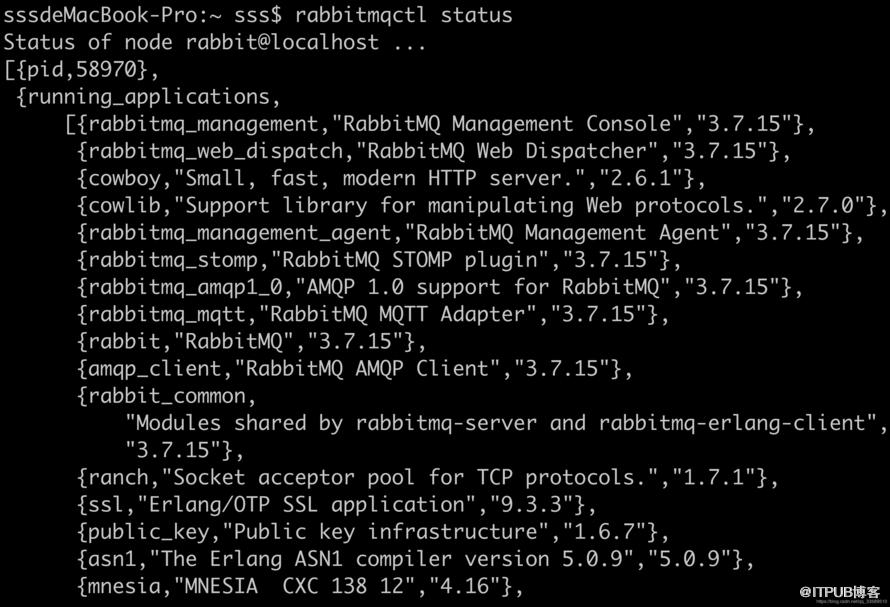Select the rabbit_common entry
The image size is (890, 607).
tap(167, 396)
